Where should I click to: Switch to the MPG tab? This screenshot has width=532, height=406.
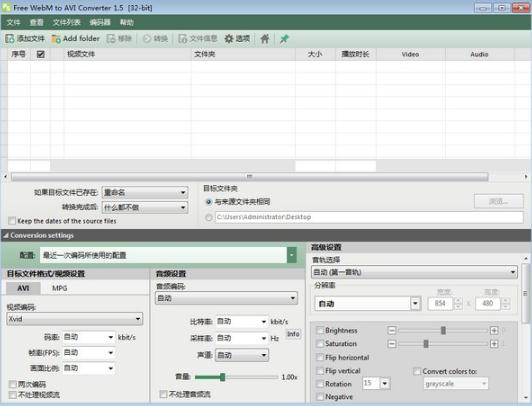coord(59,288)
